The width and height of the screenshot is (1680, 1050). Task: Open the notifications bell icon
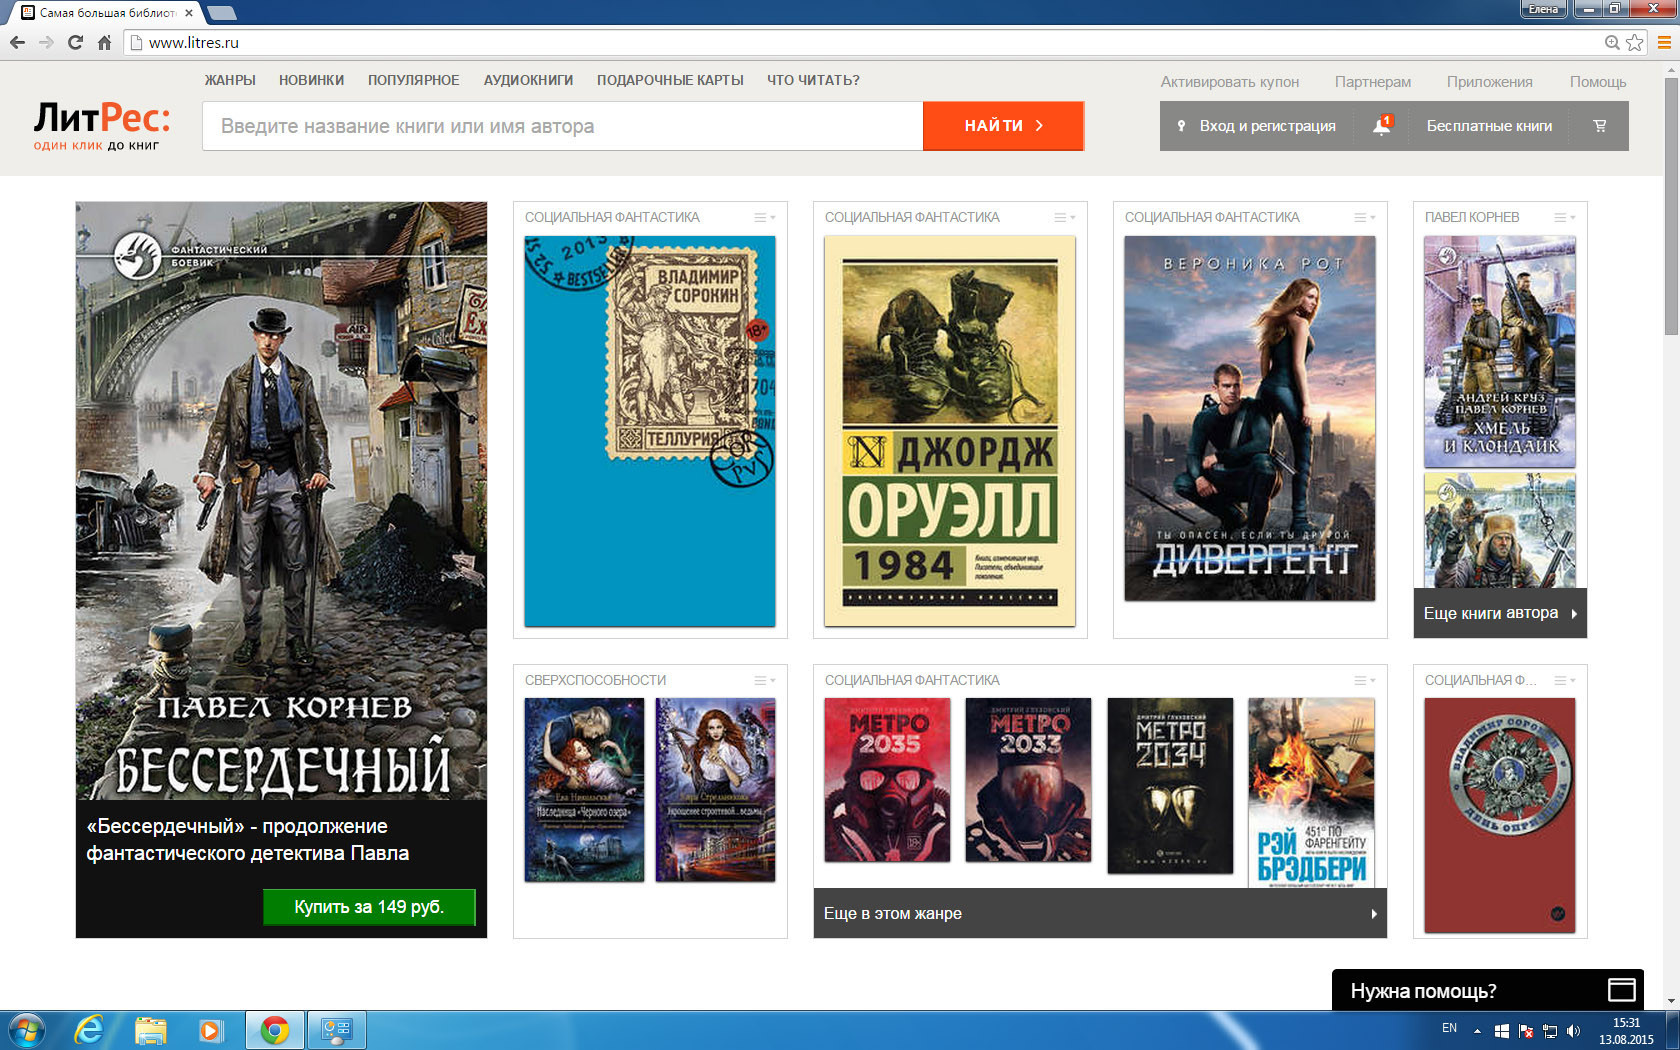pyautogui.click(x=1382, y=126)
